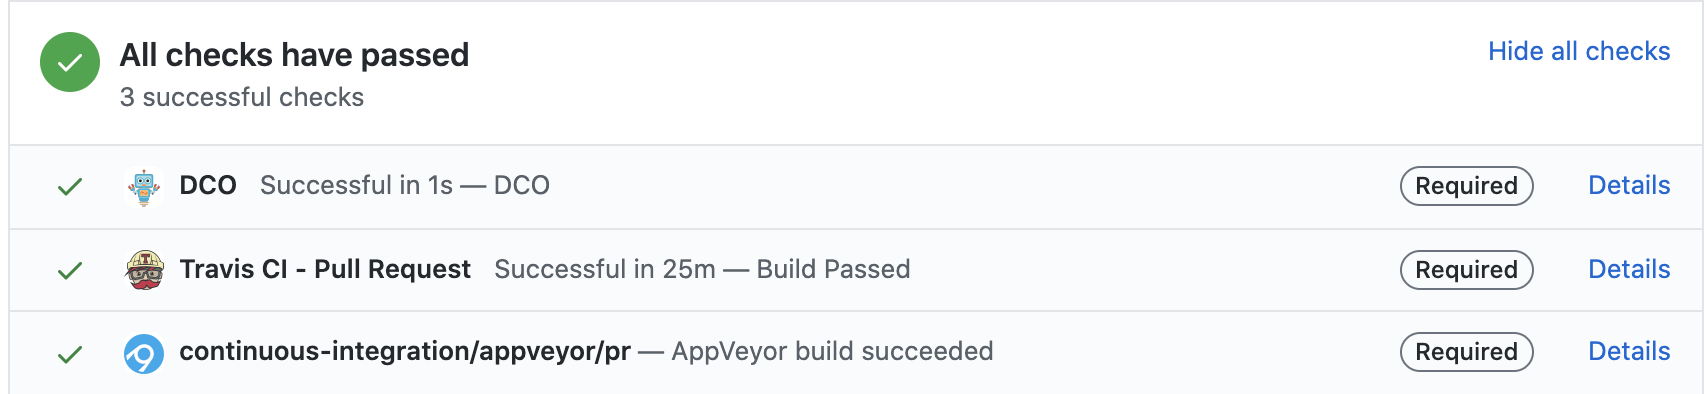
Task: Click the Travis CI mascot avatar
Action: coord(144,270)
